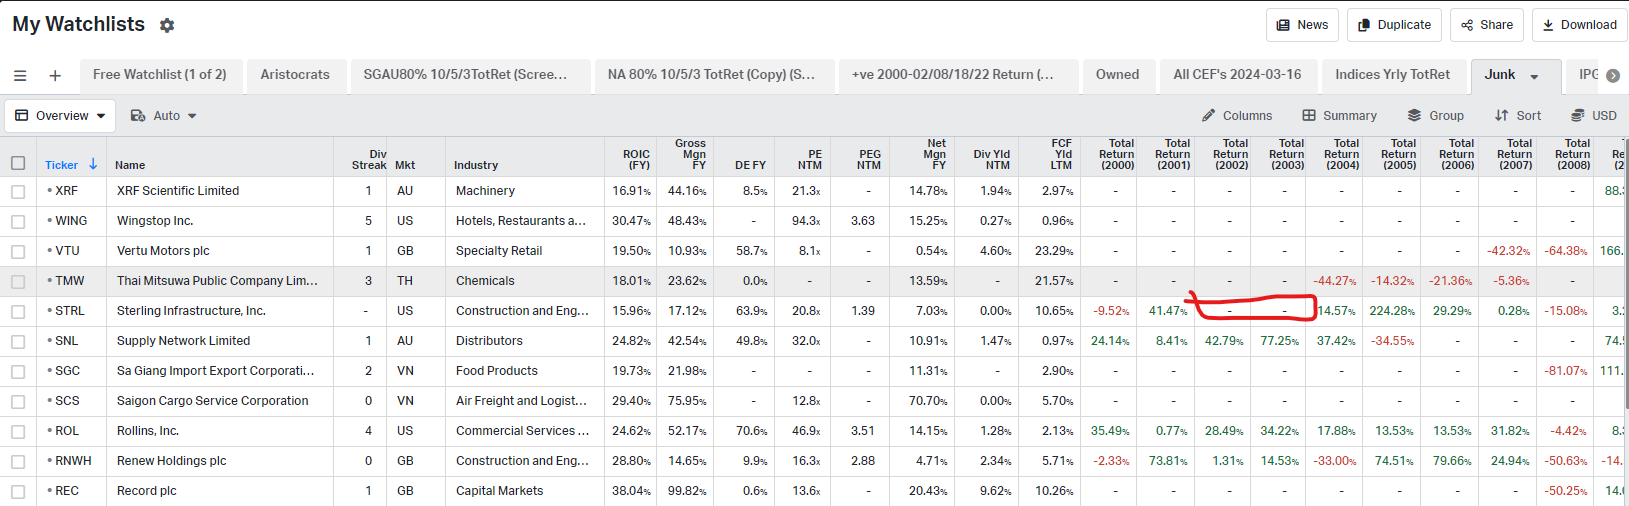1629x506 pixels.
Task: Group rows using the Group option
Action: [x=1435, y=116]
